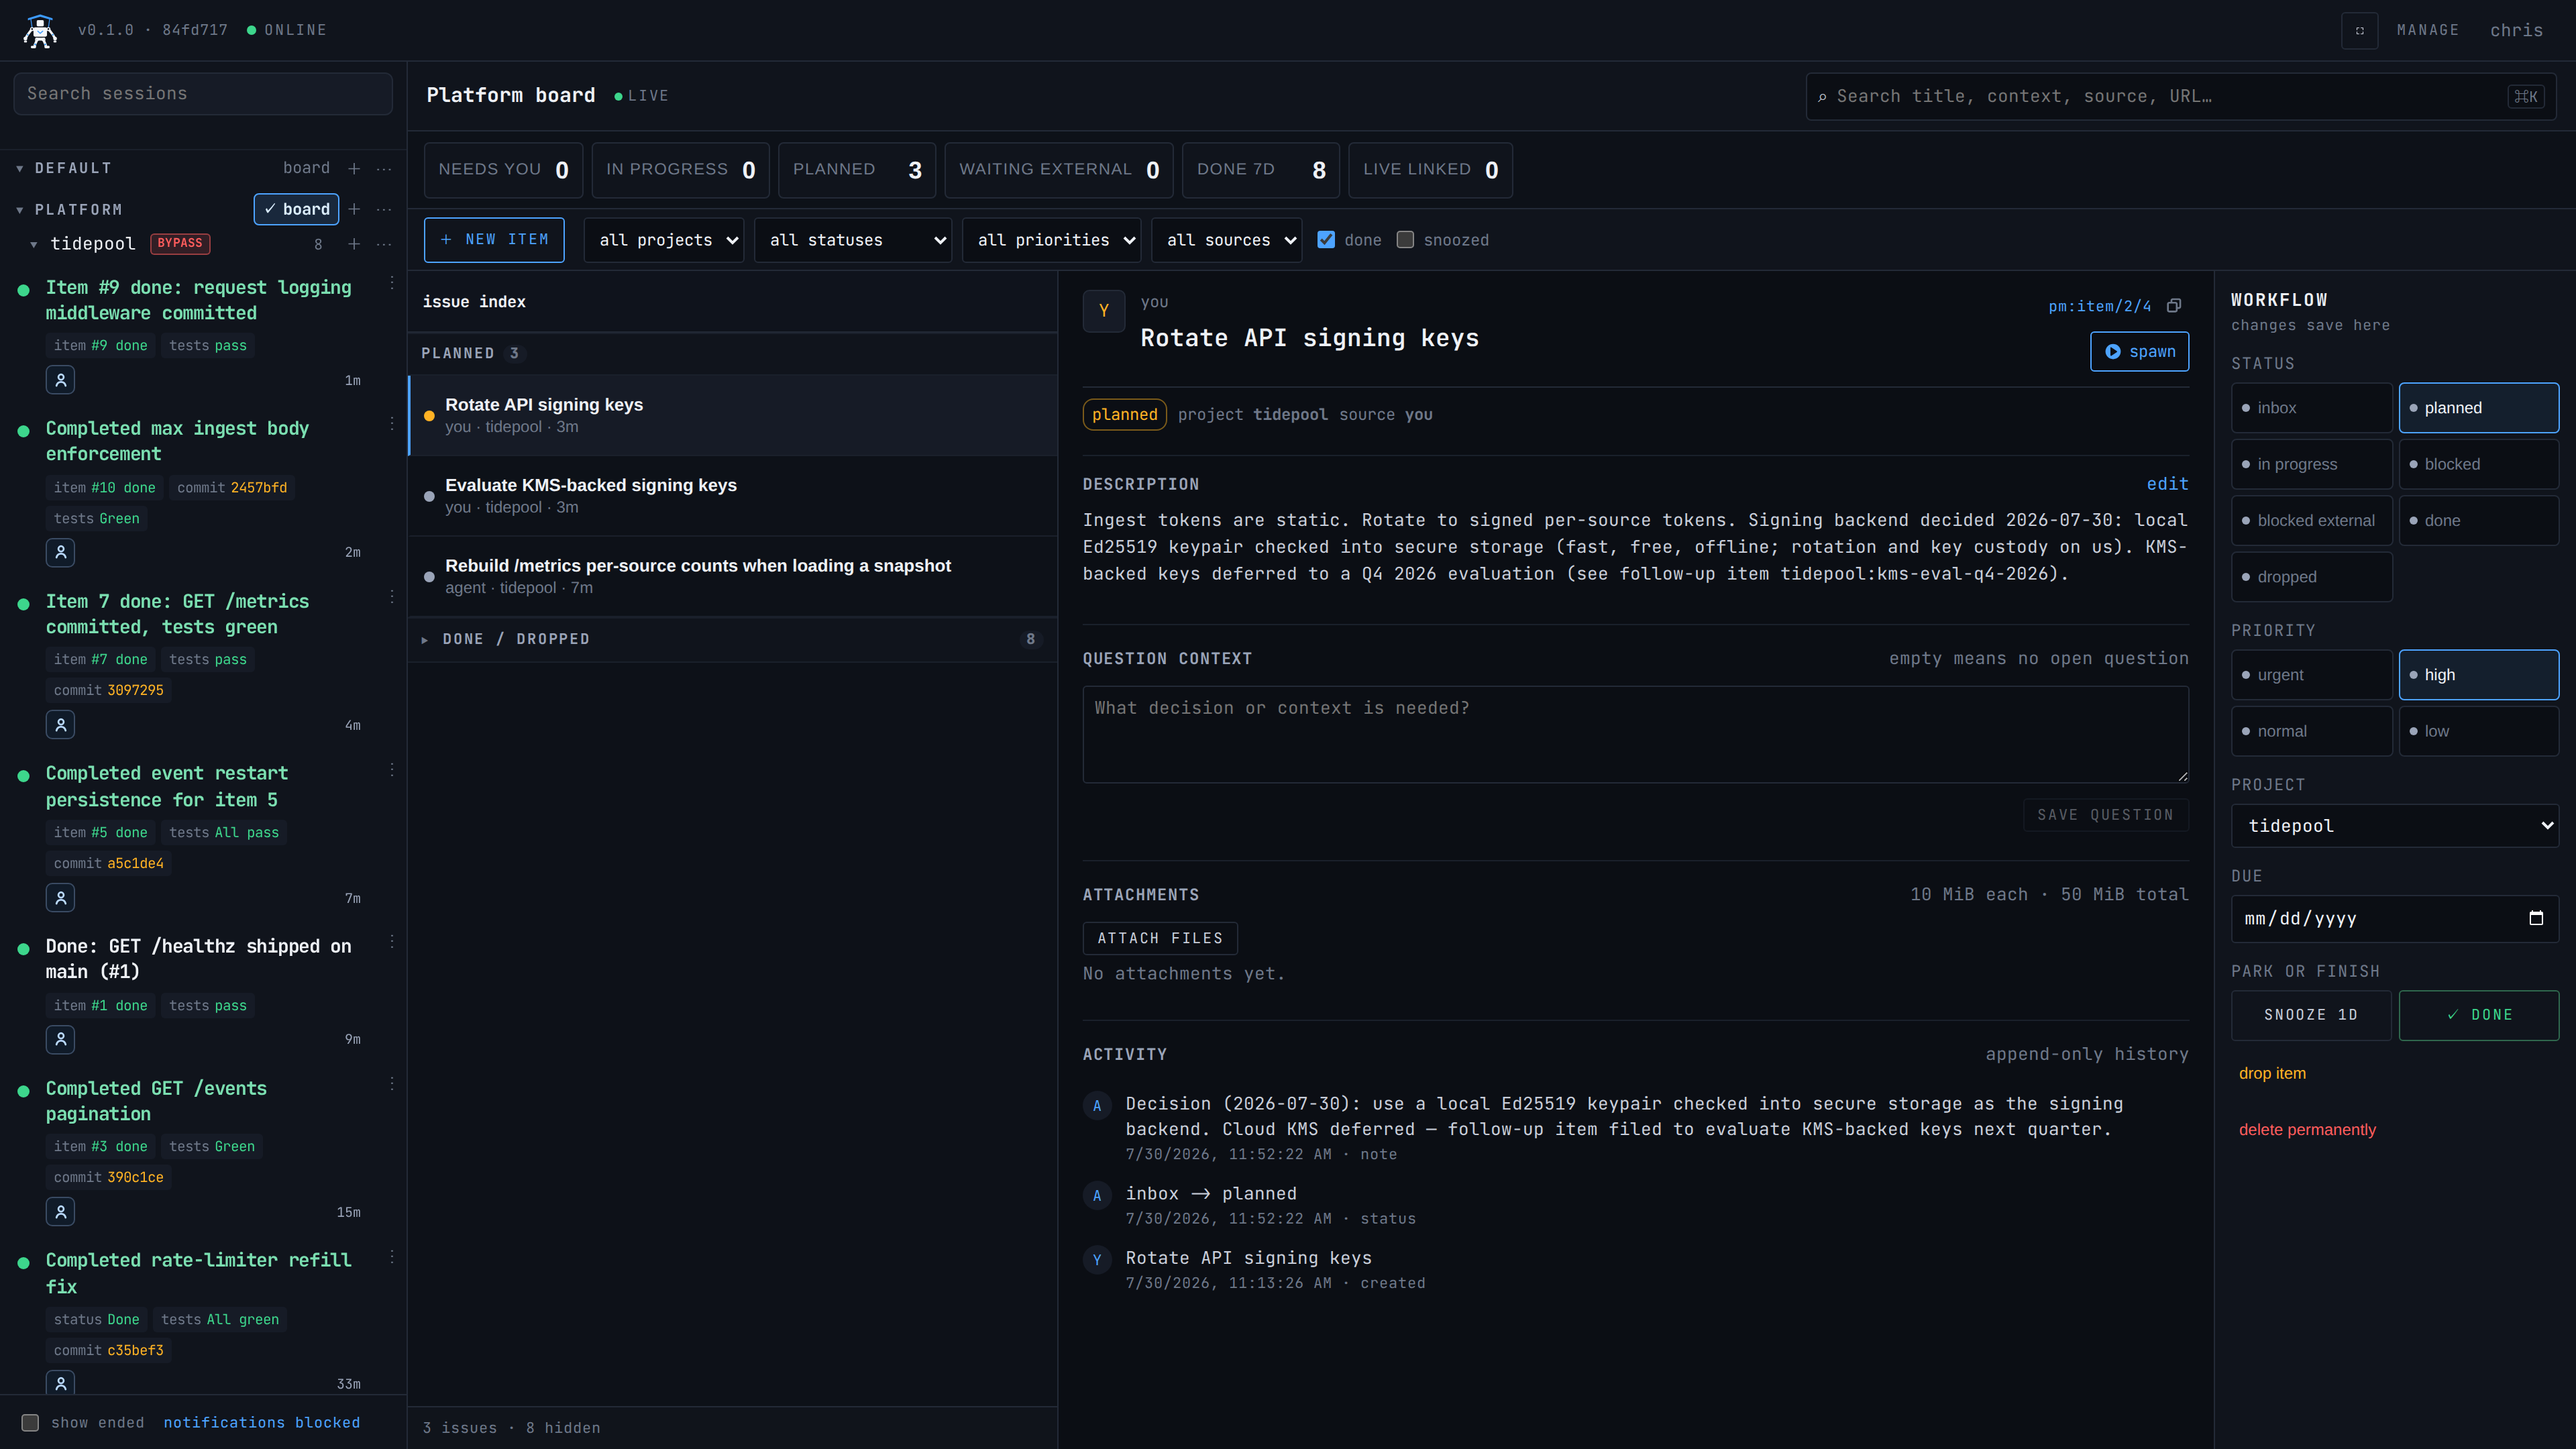Spawn a session for this item

pyautogui.click(x=2139, y=352)
